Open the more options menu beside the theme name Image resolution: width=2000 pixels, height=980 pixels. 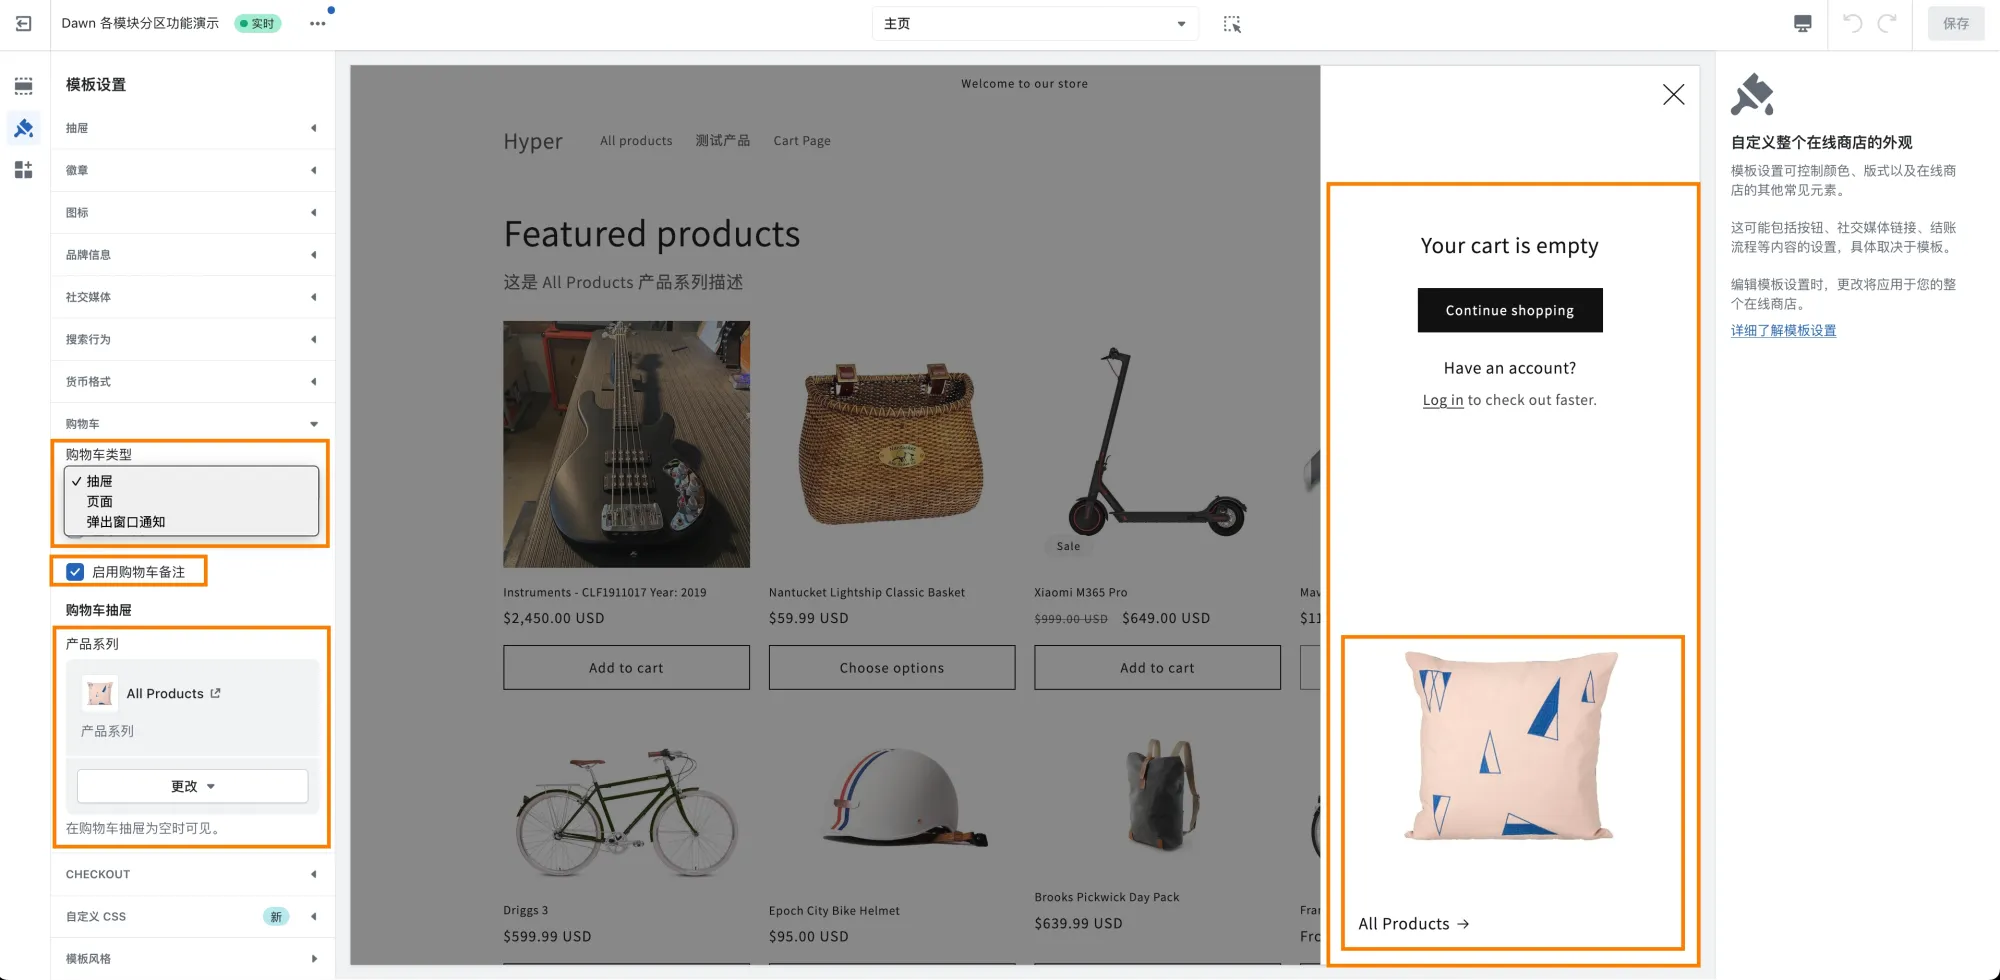tap(317, 22)
